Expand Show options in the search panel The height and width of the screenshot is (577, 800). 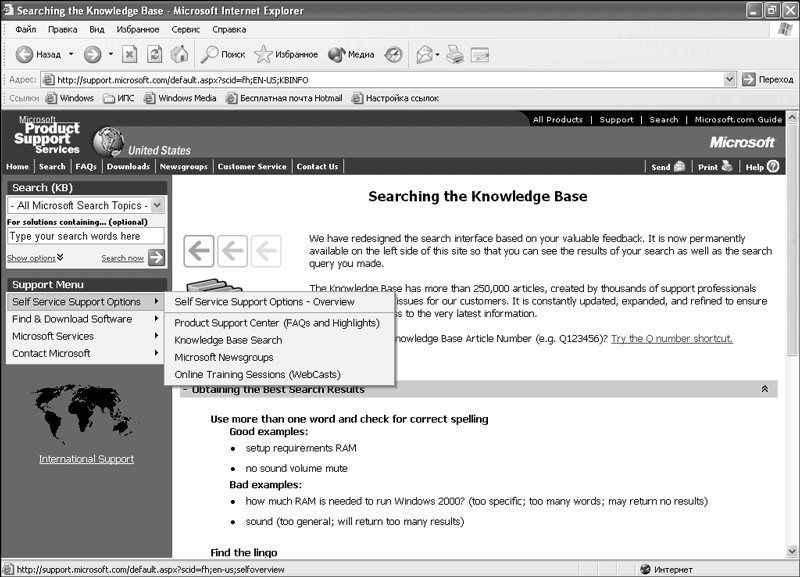[35, 258]
